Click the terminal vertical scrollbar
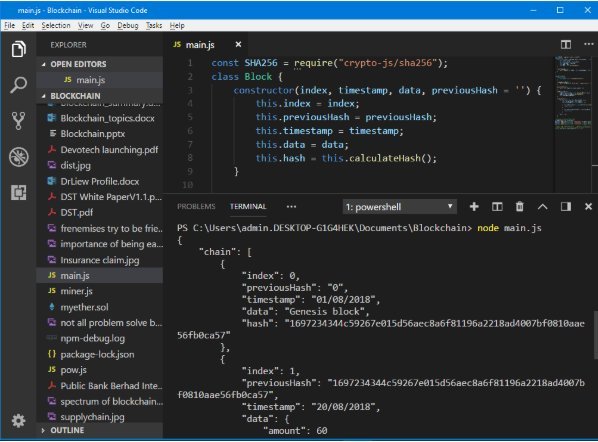 595,335
